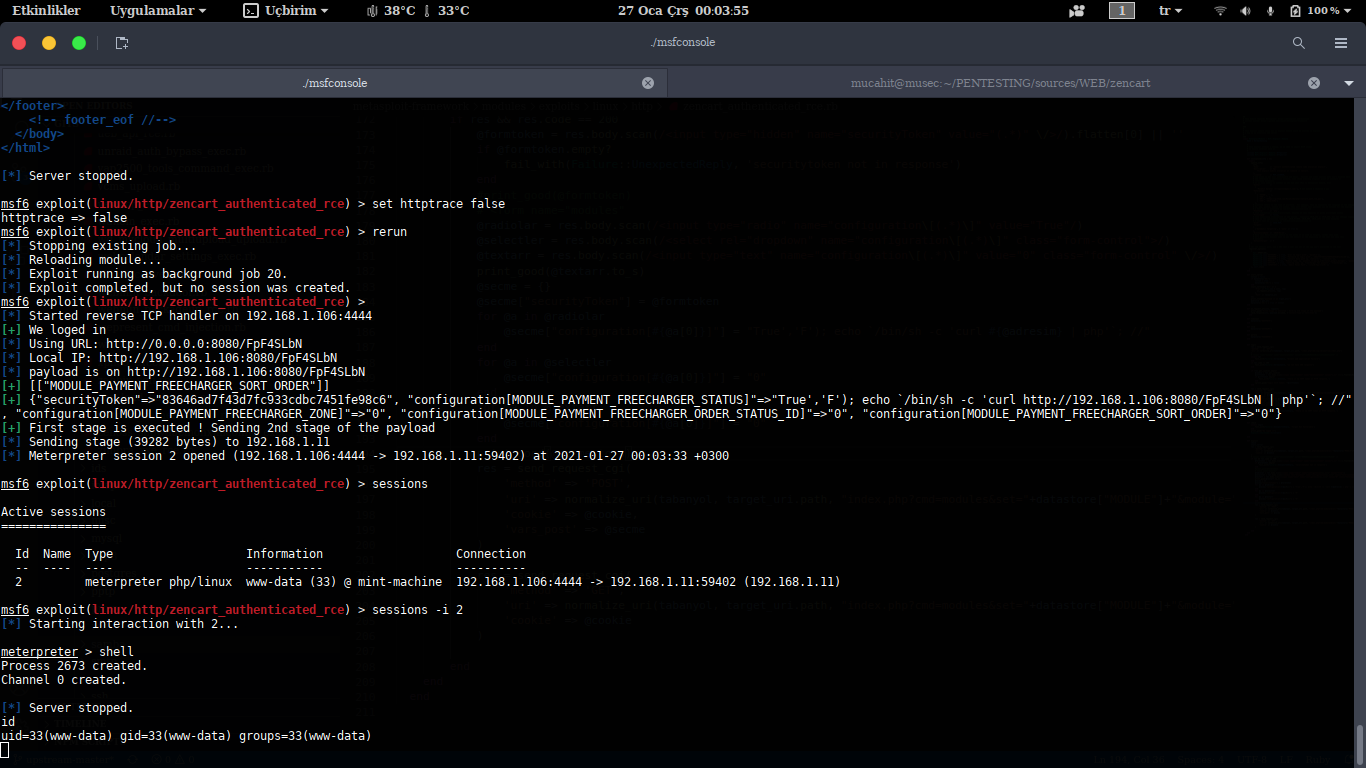Viewport: 1366px width, 768px height.
Task: Close the mucahit@musec zencart tab
Action: [1314, 83]
